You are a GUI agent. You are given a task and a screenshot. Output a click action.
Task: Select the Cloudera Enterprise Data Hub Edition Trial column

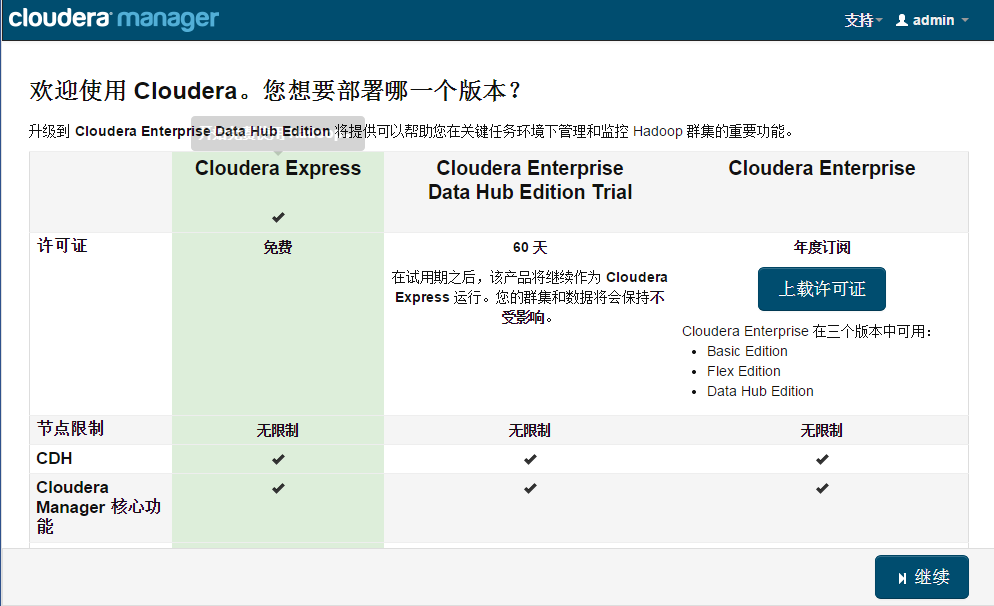[530, 180]
